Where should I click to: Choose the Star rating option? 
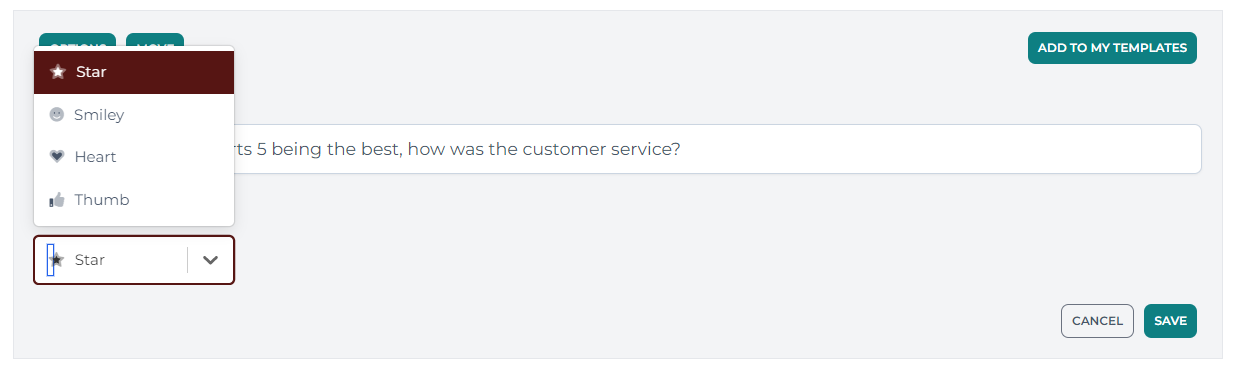134,72
